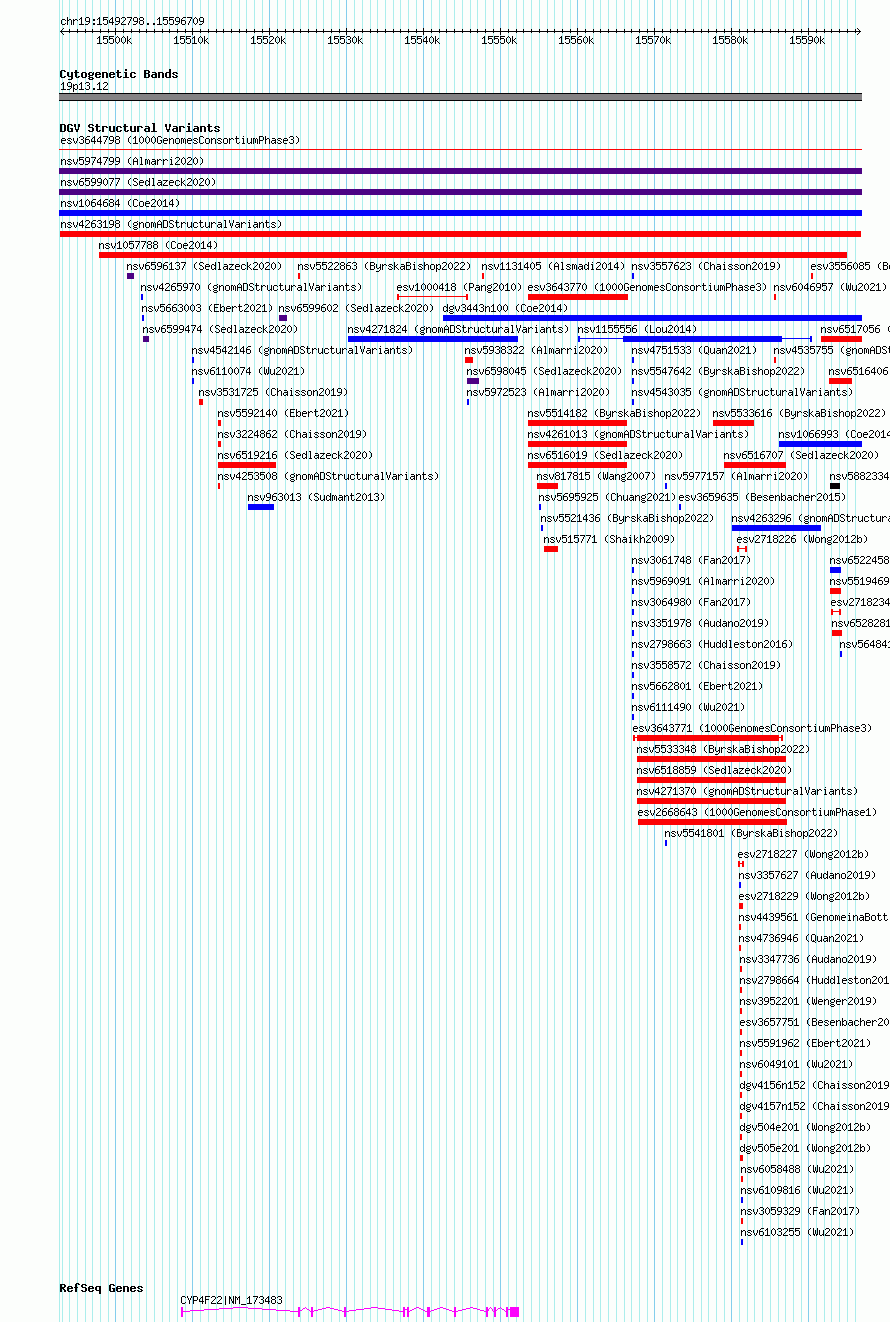Click the Cytogenetic Bands track title
This screenshot has width=890, height=1322.
pos(119,74)
